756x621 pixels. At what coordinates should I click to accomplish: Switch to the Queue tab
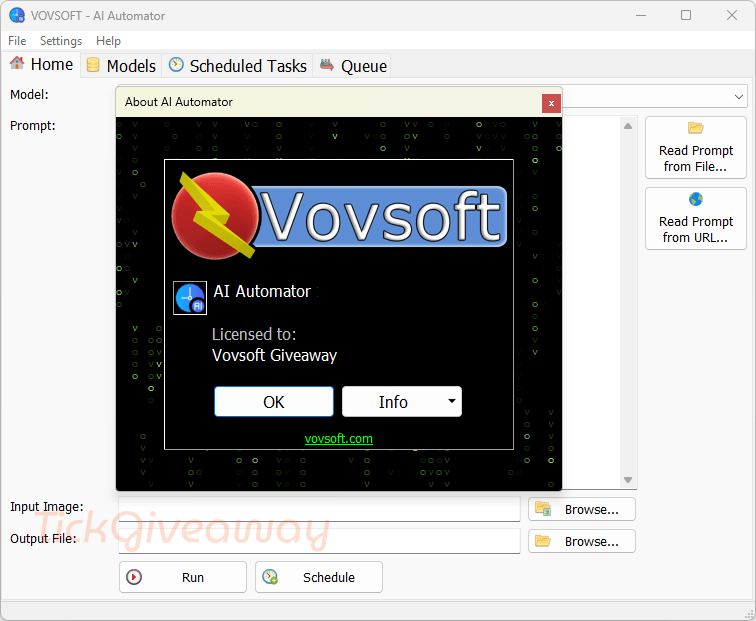pyautogui.click(x=352, y=66)
